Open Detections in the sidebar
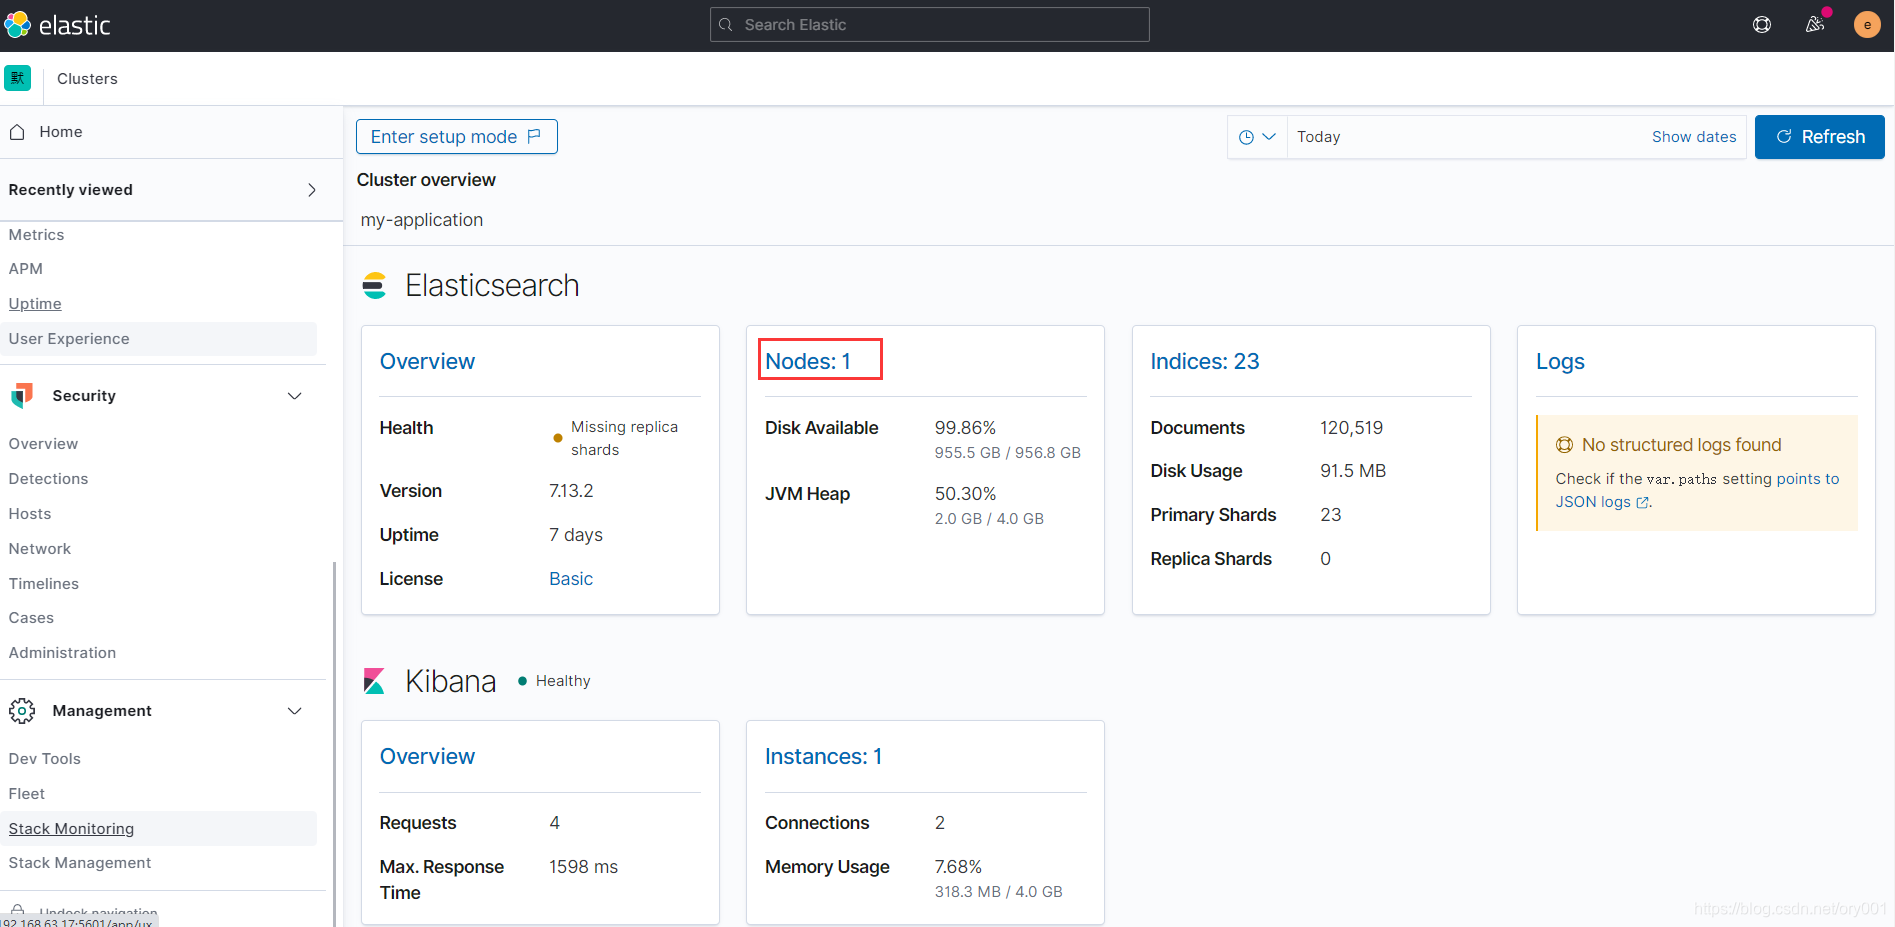This screenshot has height=927, width=1895. click(x=48, y=479)
